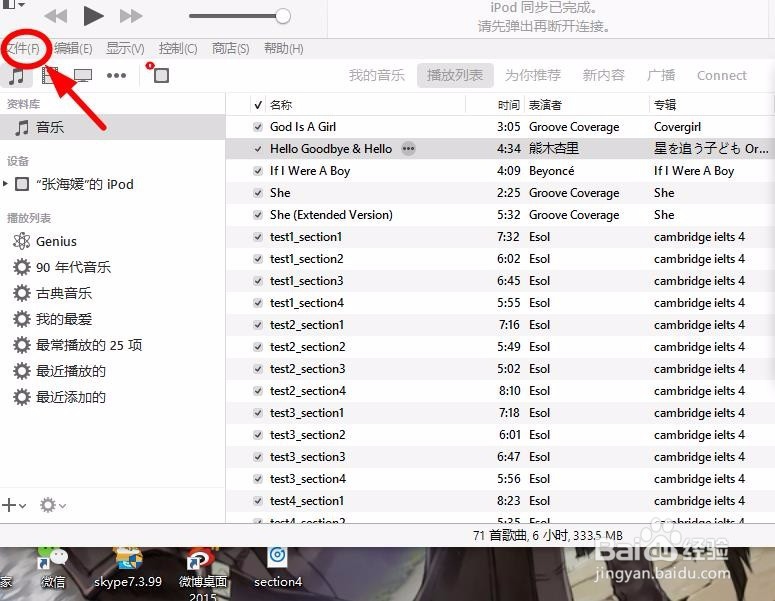
Task: Open more options for Hello Goodbye & Hello
Action: pos(408,148)
